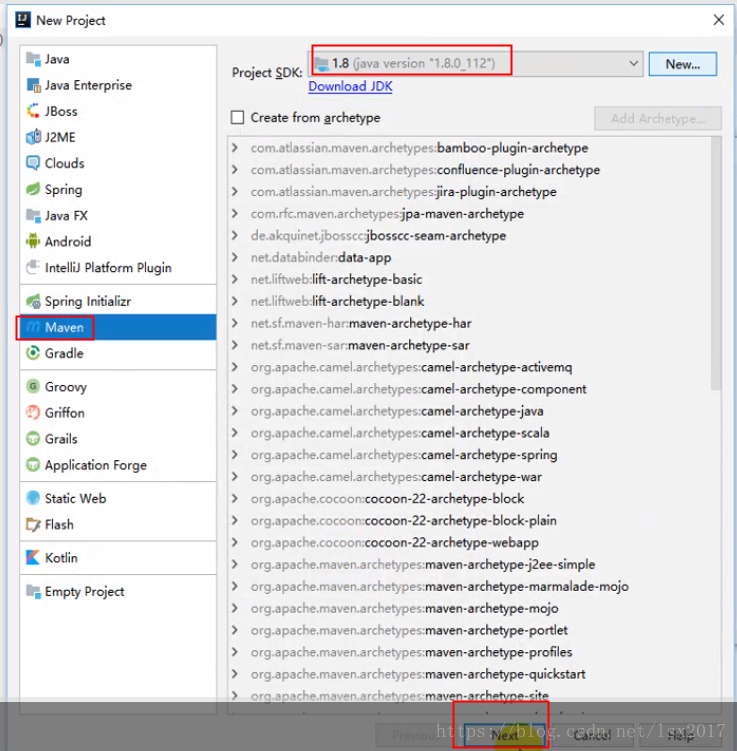The width and height of the screenshot is (737, 751).
Task: Click the Grails icon
Action: (x=33, y=439)
